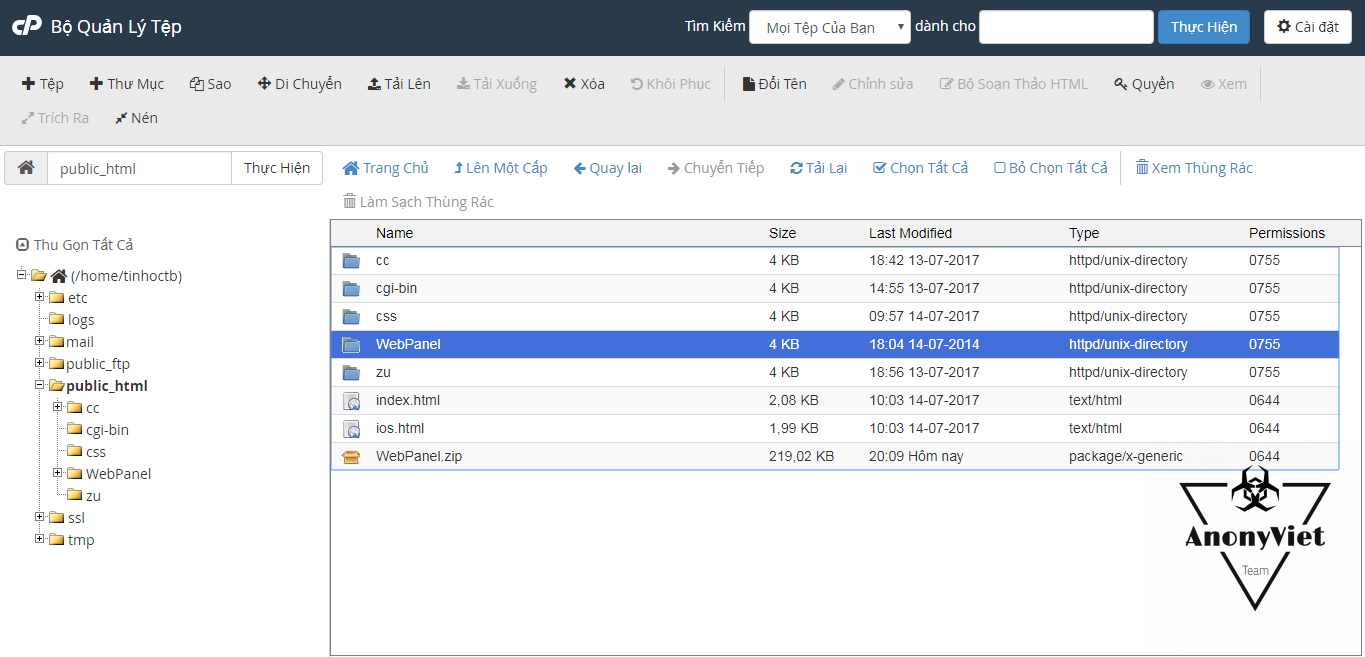Collapse the public_html tree node
Image resolution: width=1365 pixels, height=657 pixels.
tap(38, 385)
